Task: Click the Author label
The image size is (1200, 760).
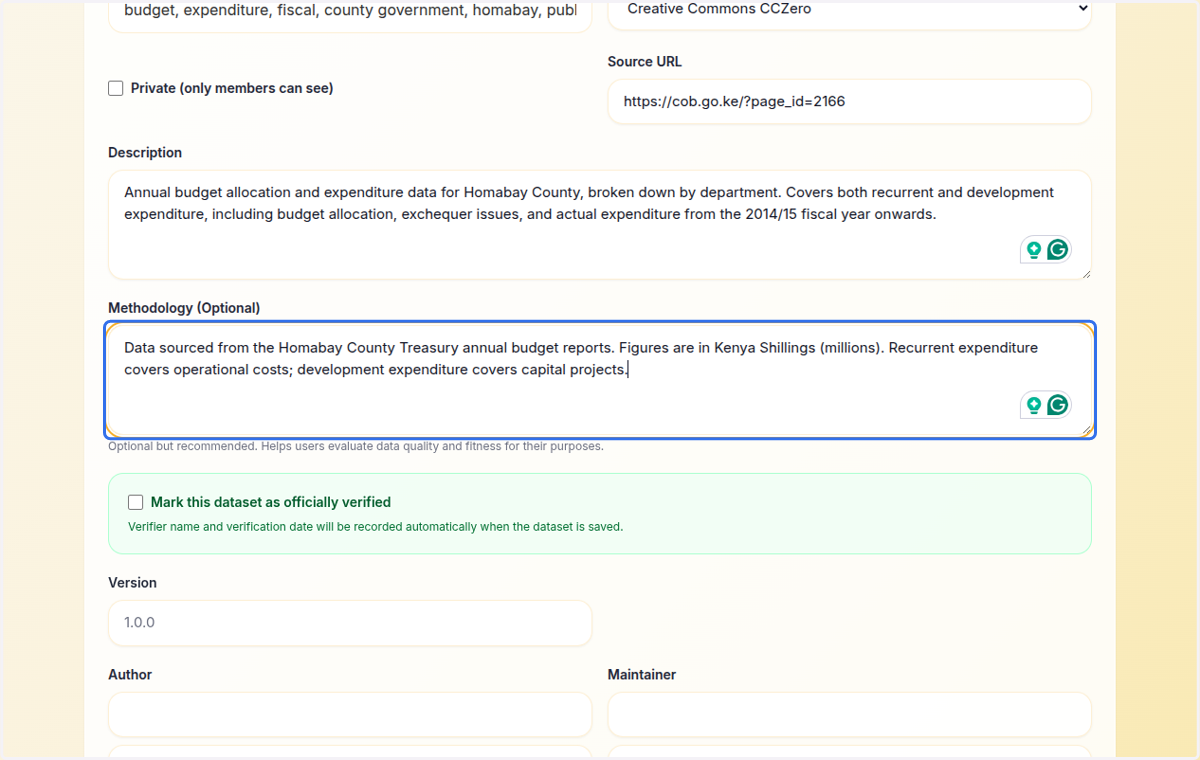Action: pyautogui.click(x=130, y=675)
